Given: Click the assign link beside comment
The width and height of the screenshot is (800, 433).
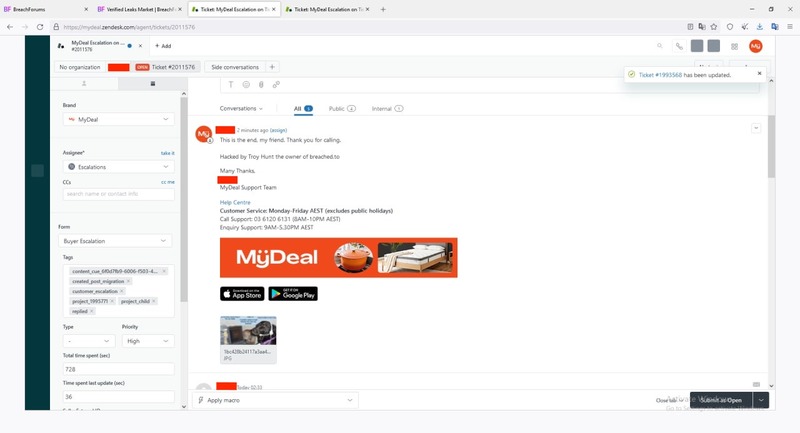Looking at the screenshot, I should [x=278, y=130].
